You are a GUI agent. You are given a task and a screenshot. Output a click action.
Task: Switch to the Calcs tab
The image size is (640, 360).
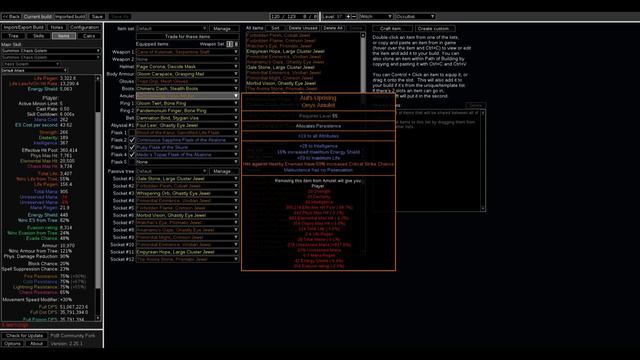[89, 36]
